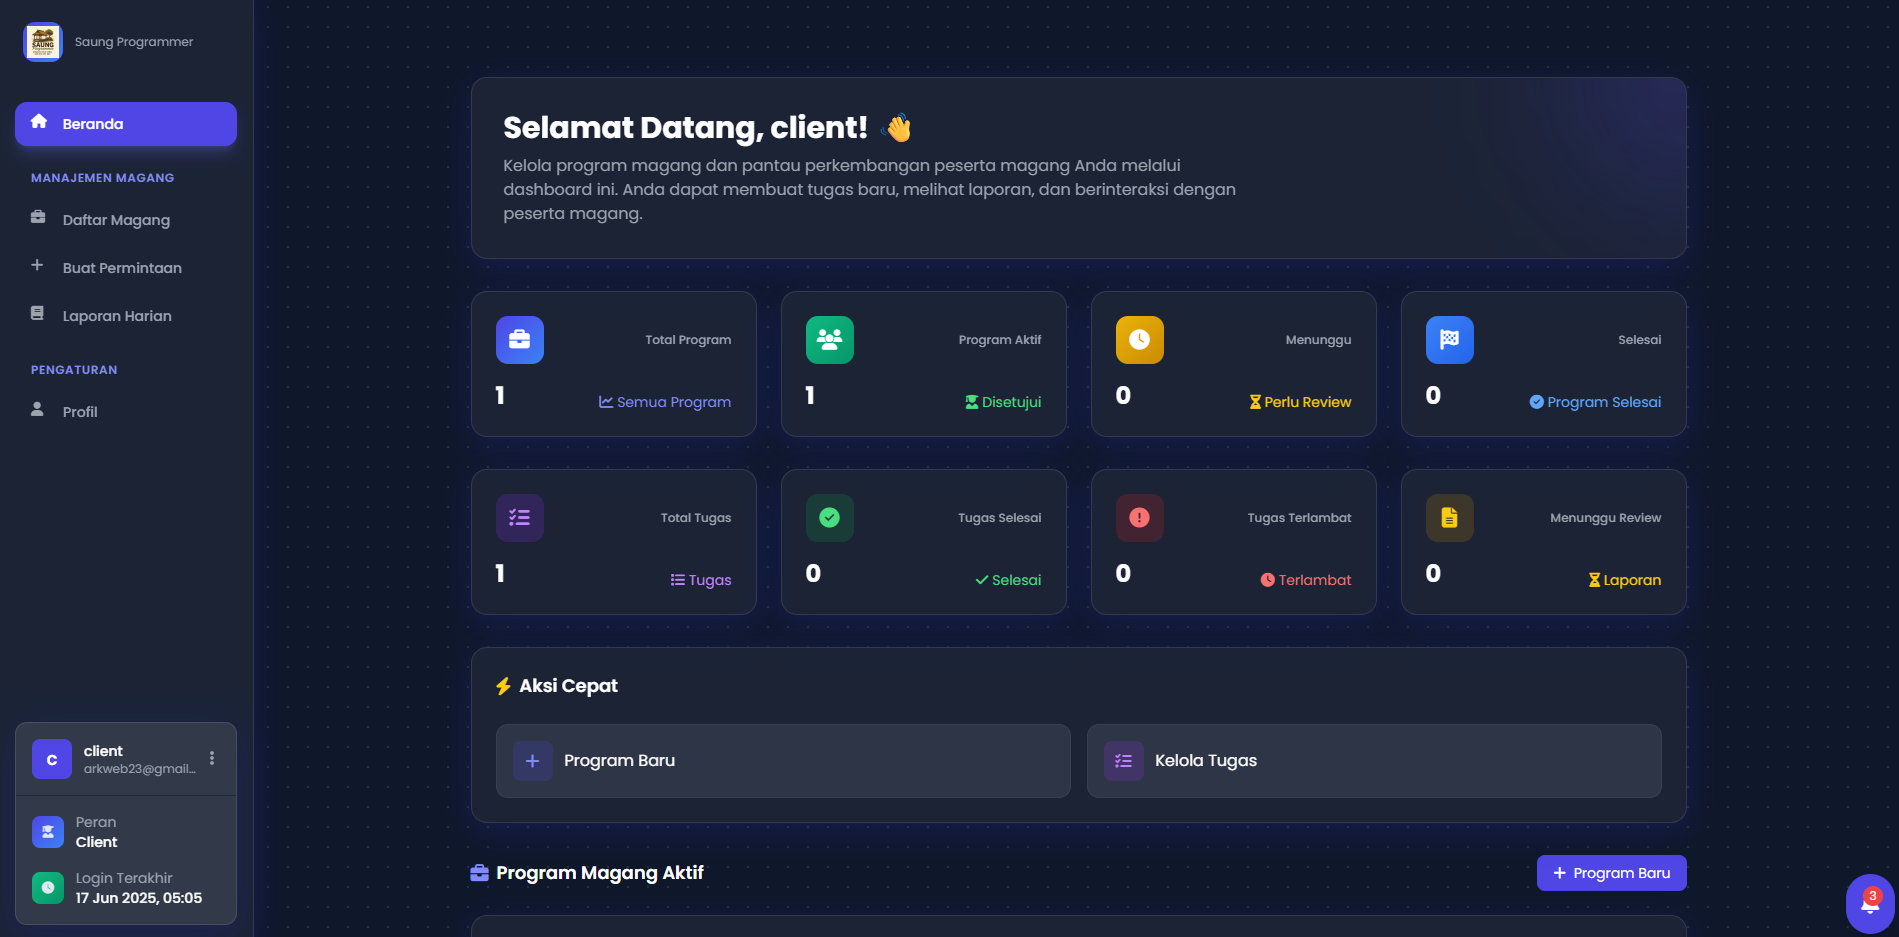Open the Profil settings page
Viewport: 1899px width, 937px height.
click(x=79, y=411)
